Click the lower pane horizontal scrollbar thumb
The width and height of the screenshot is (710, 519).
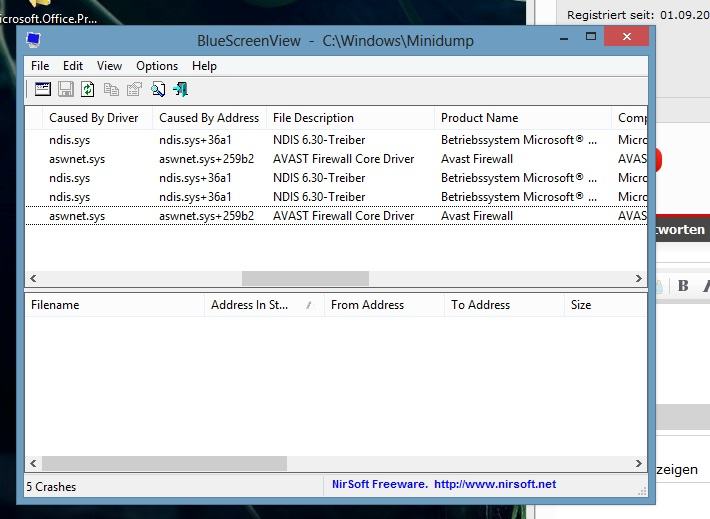tap(164, 463)
